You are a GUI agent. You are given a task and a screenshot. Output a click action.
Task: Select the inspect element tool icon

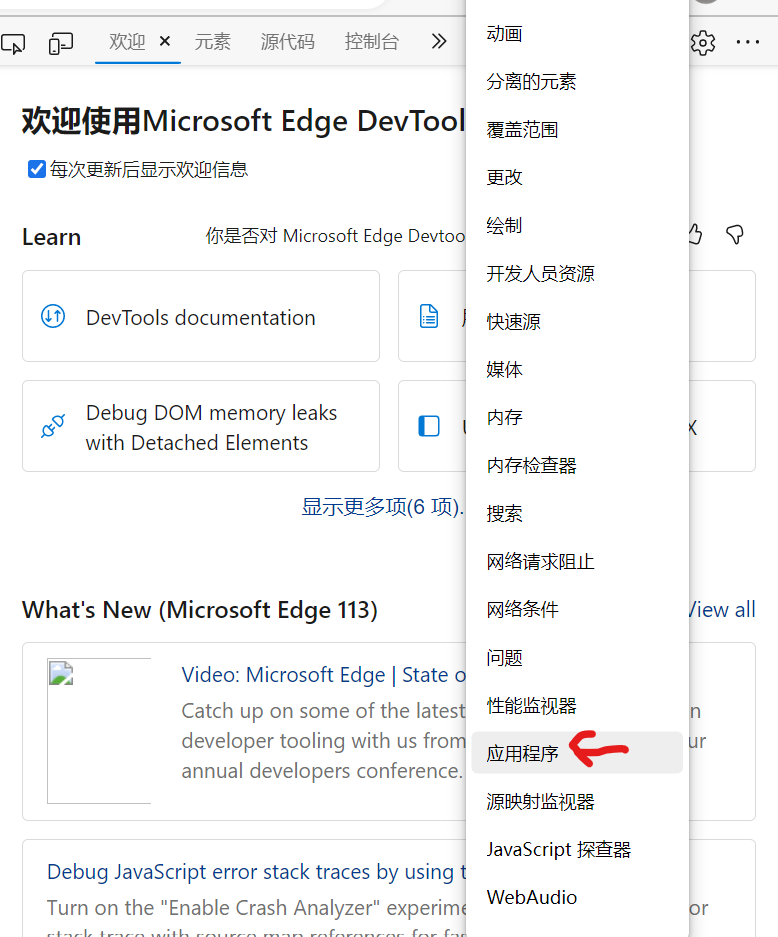pos(14,43)
